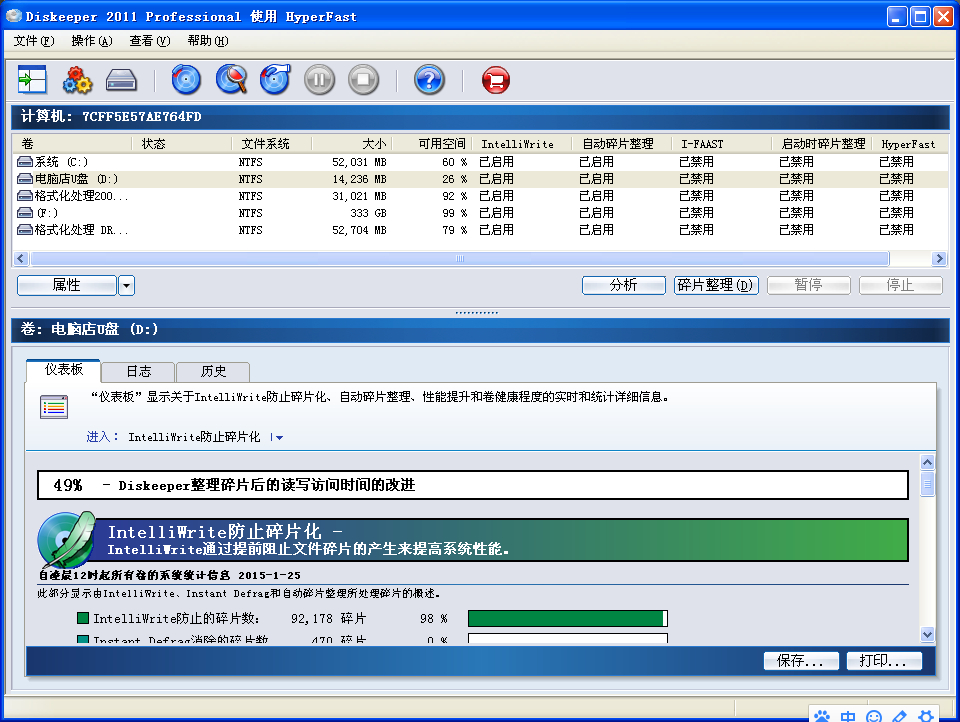Viewport: 960px width, 722px height.
Task: Switch to the 仪表板 tab
Action: point(64,370)
